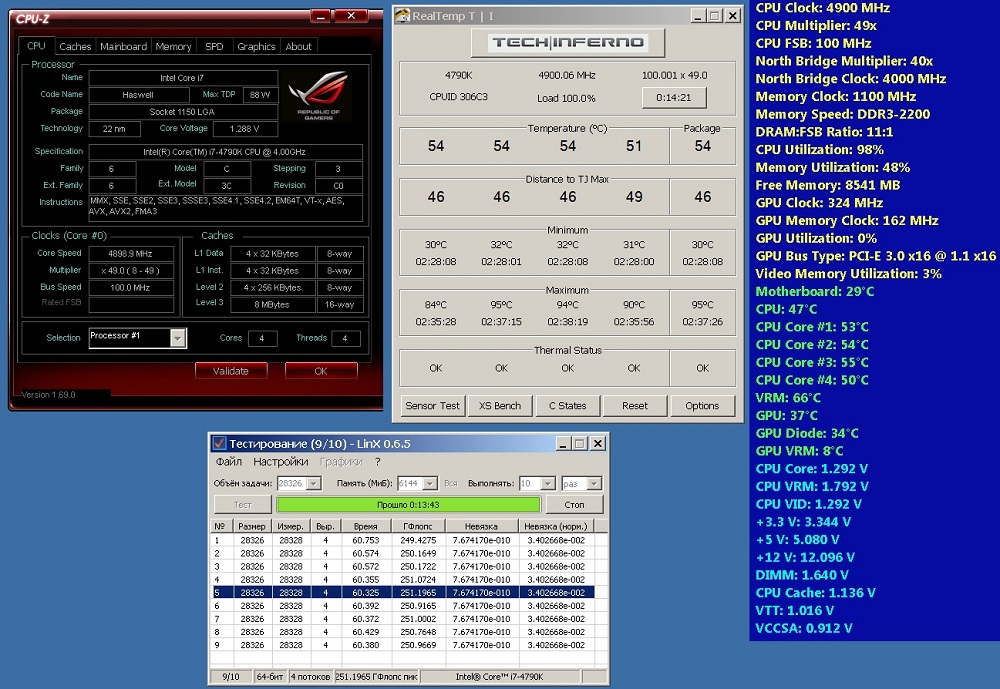This screenshot has width=1000, height=689.
Task: Open C States in RealTemp
Action: [x=568, y=406]
